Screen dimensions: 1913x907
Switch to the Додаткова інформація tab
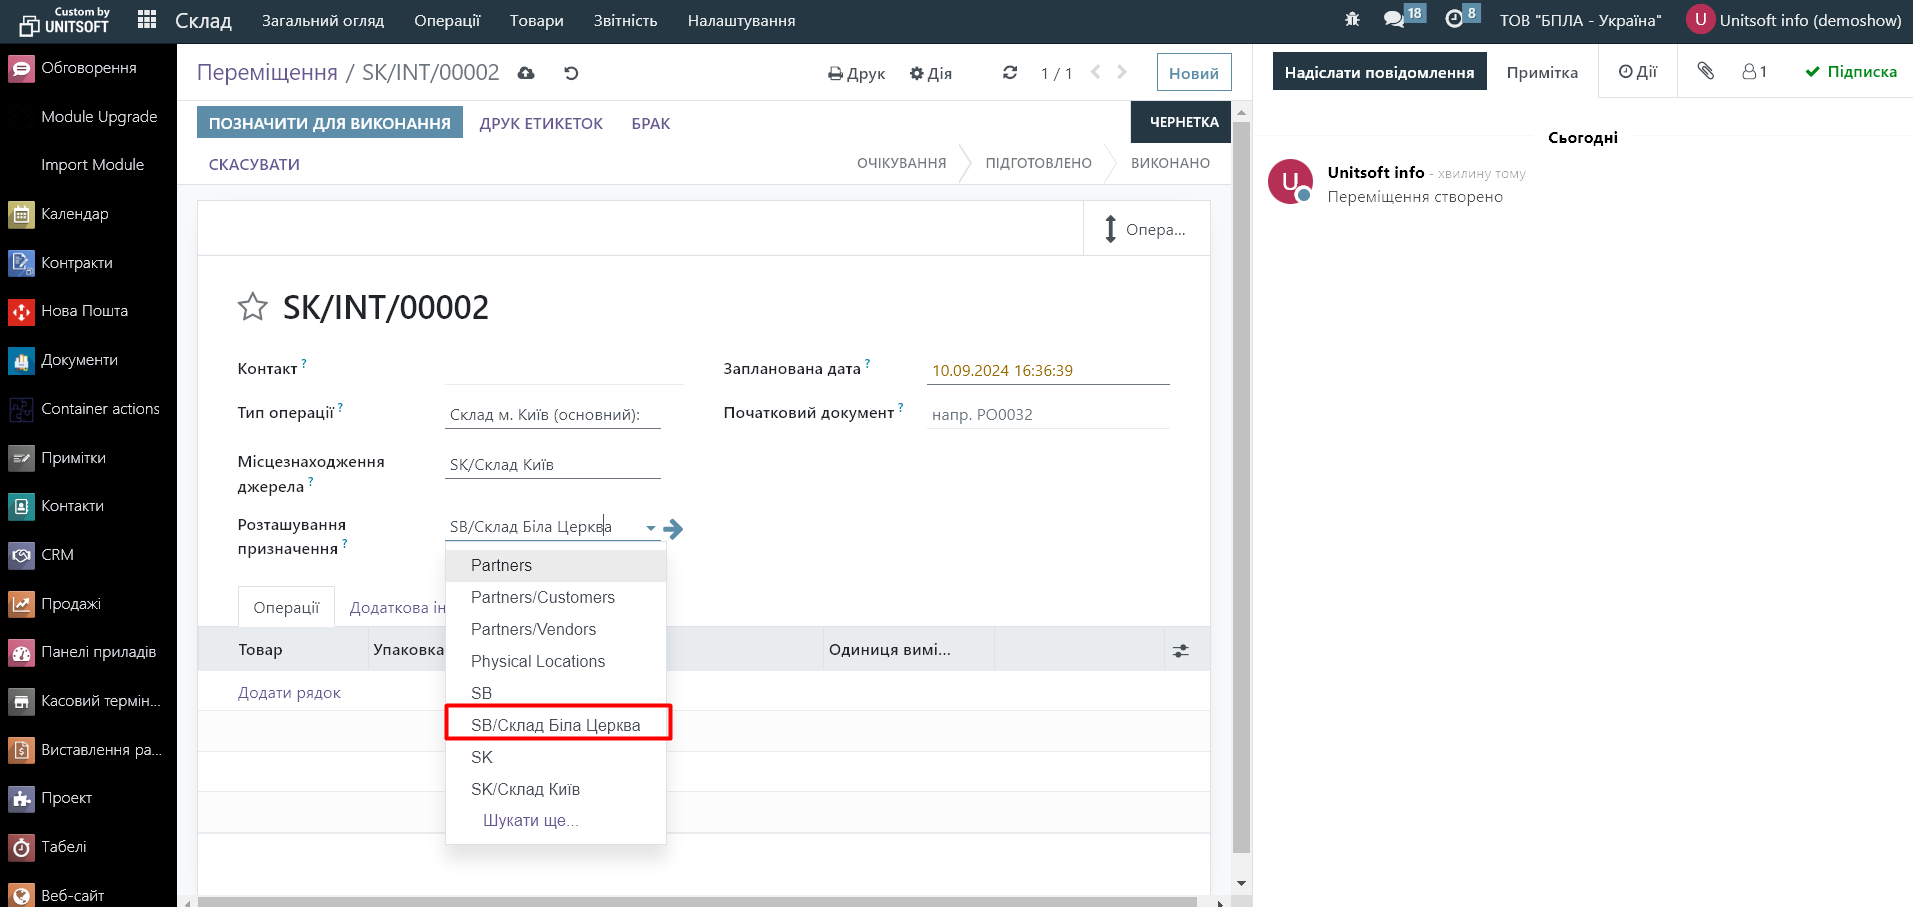coord(397,608)
